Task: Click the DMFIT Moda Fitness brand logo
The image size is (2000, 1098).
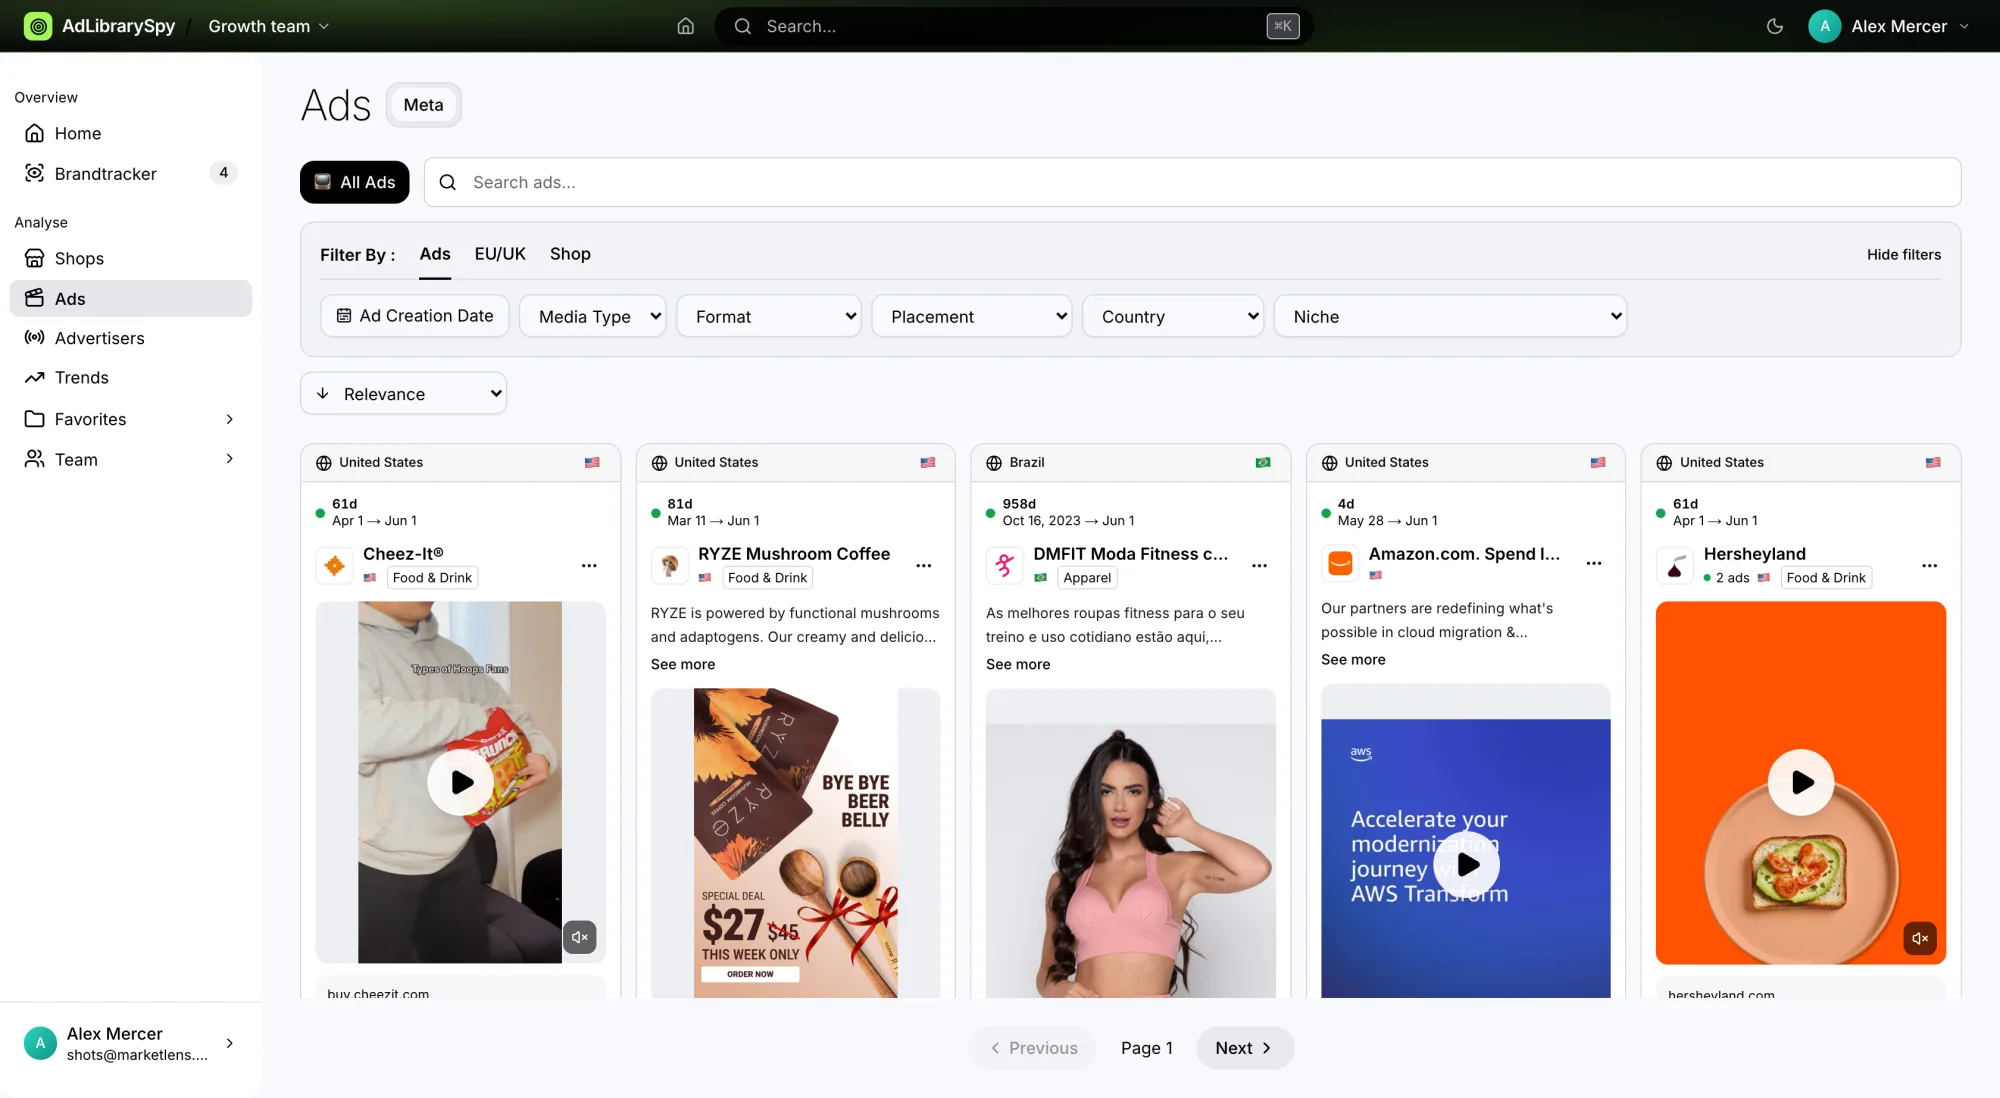Action: [x=1004, y=566]
